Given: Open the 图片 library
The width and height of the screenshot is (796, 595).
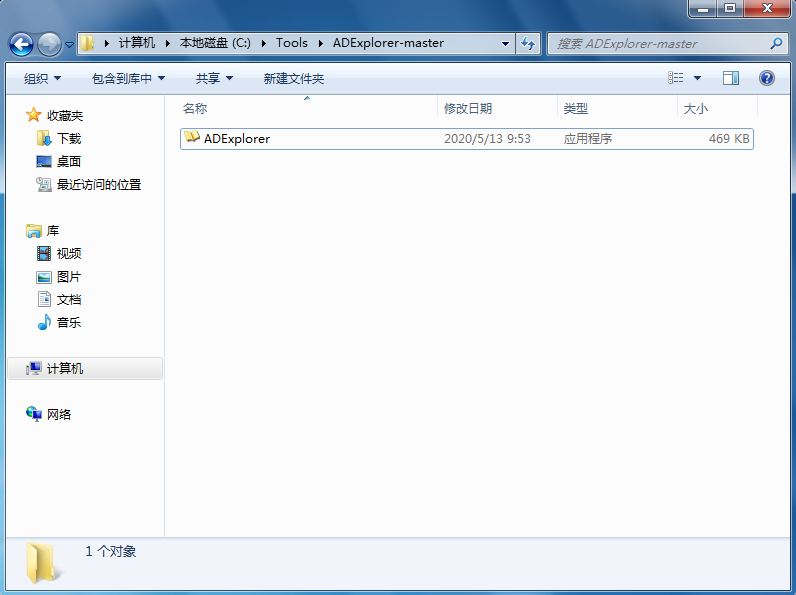Looking at the screenshot, I should (x=69, y=277).
